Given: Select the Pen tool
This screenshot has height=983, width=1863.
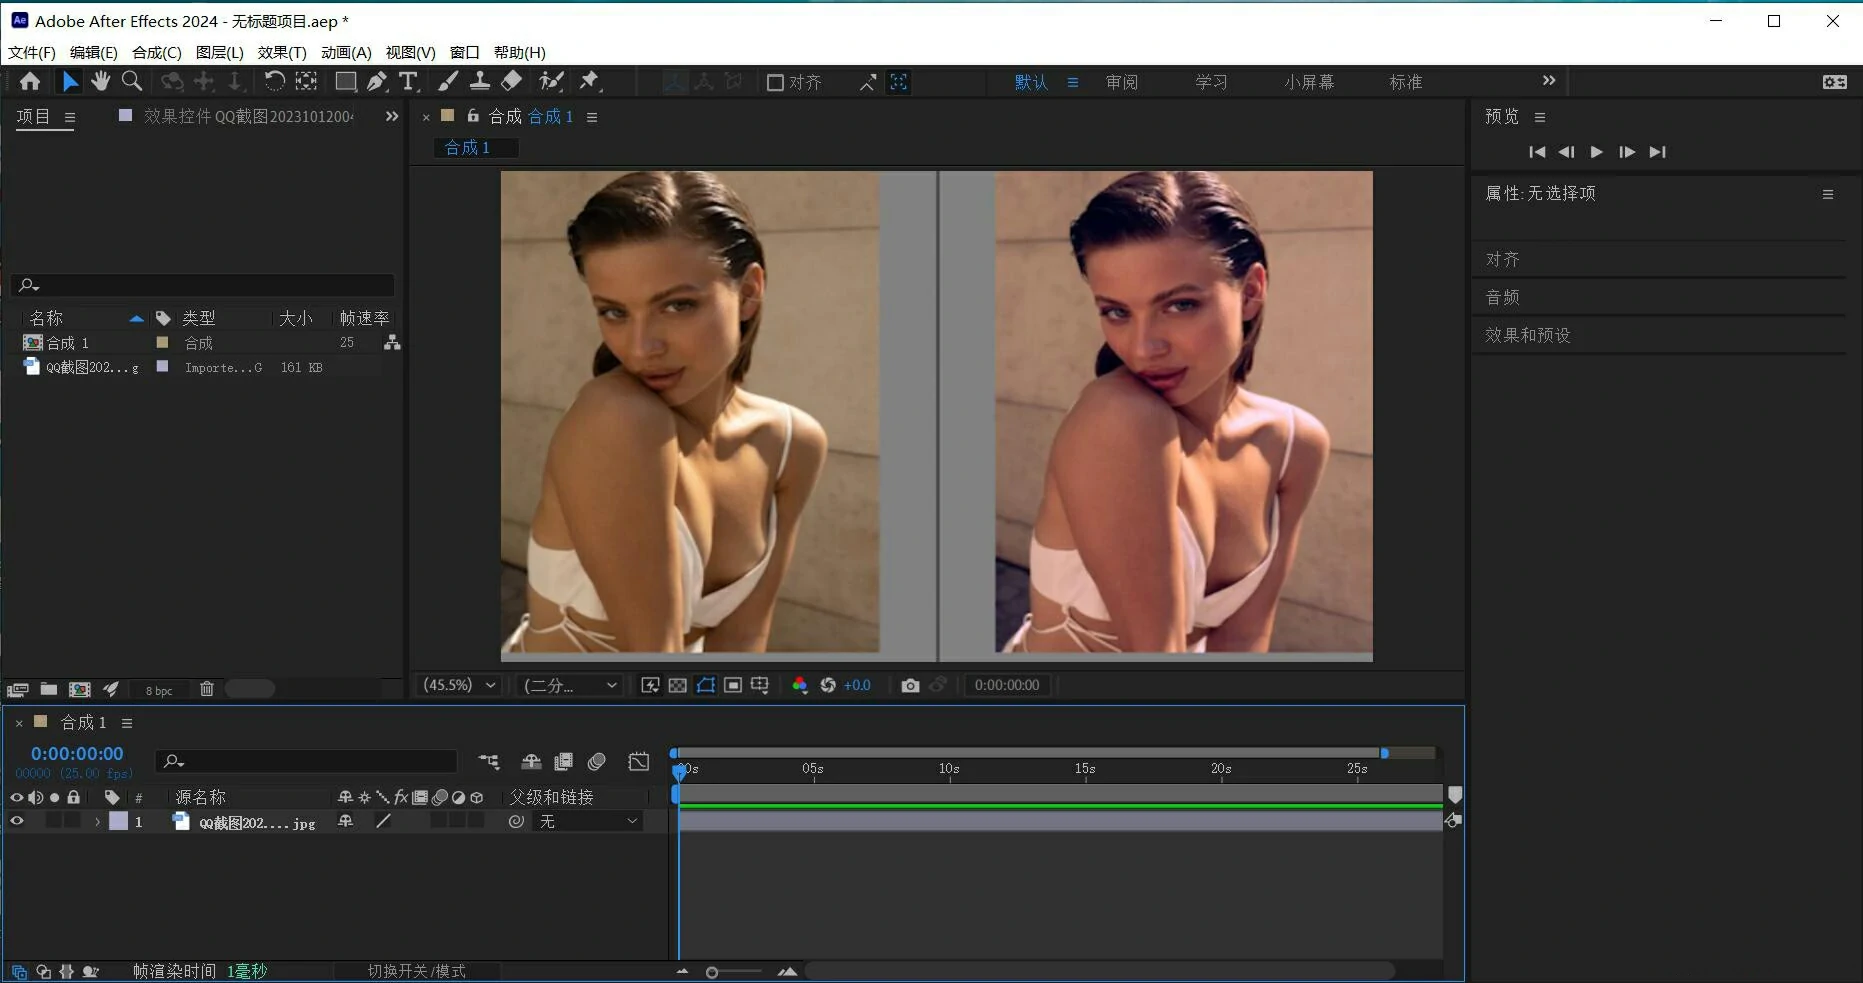Looking at the screenshot, I should click(x=376, y=82).
